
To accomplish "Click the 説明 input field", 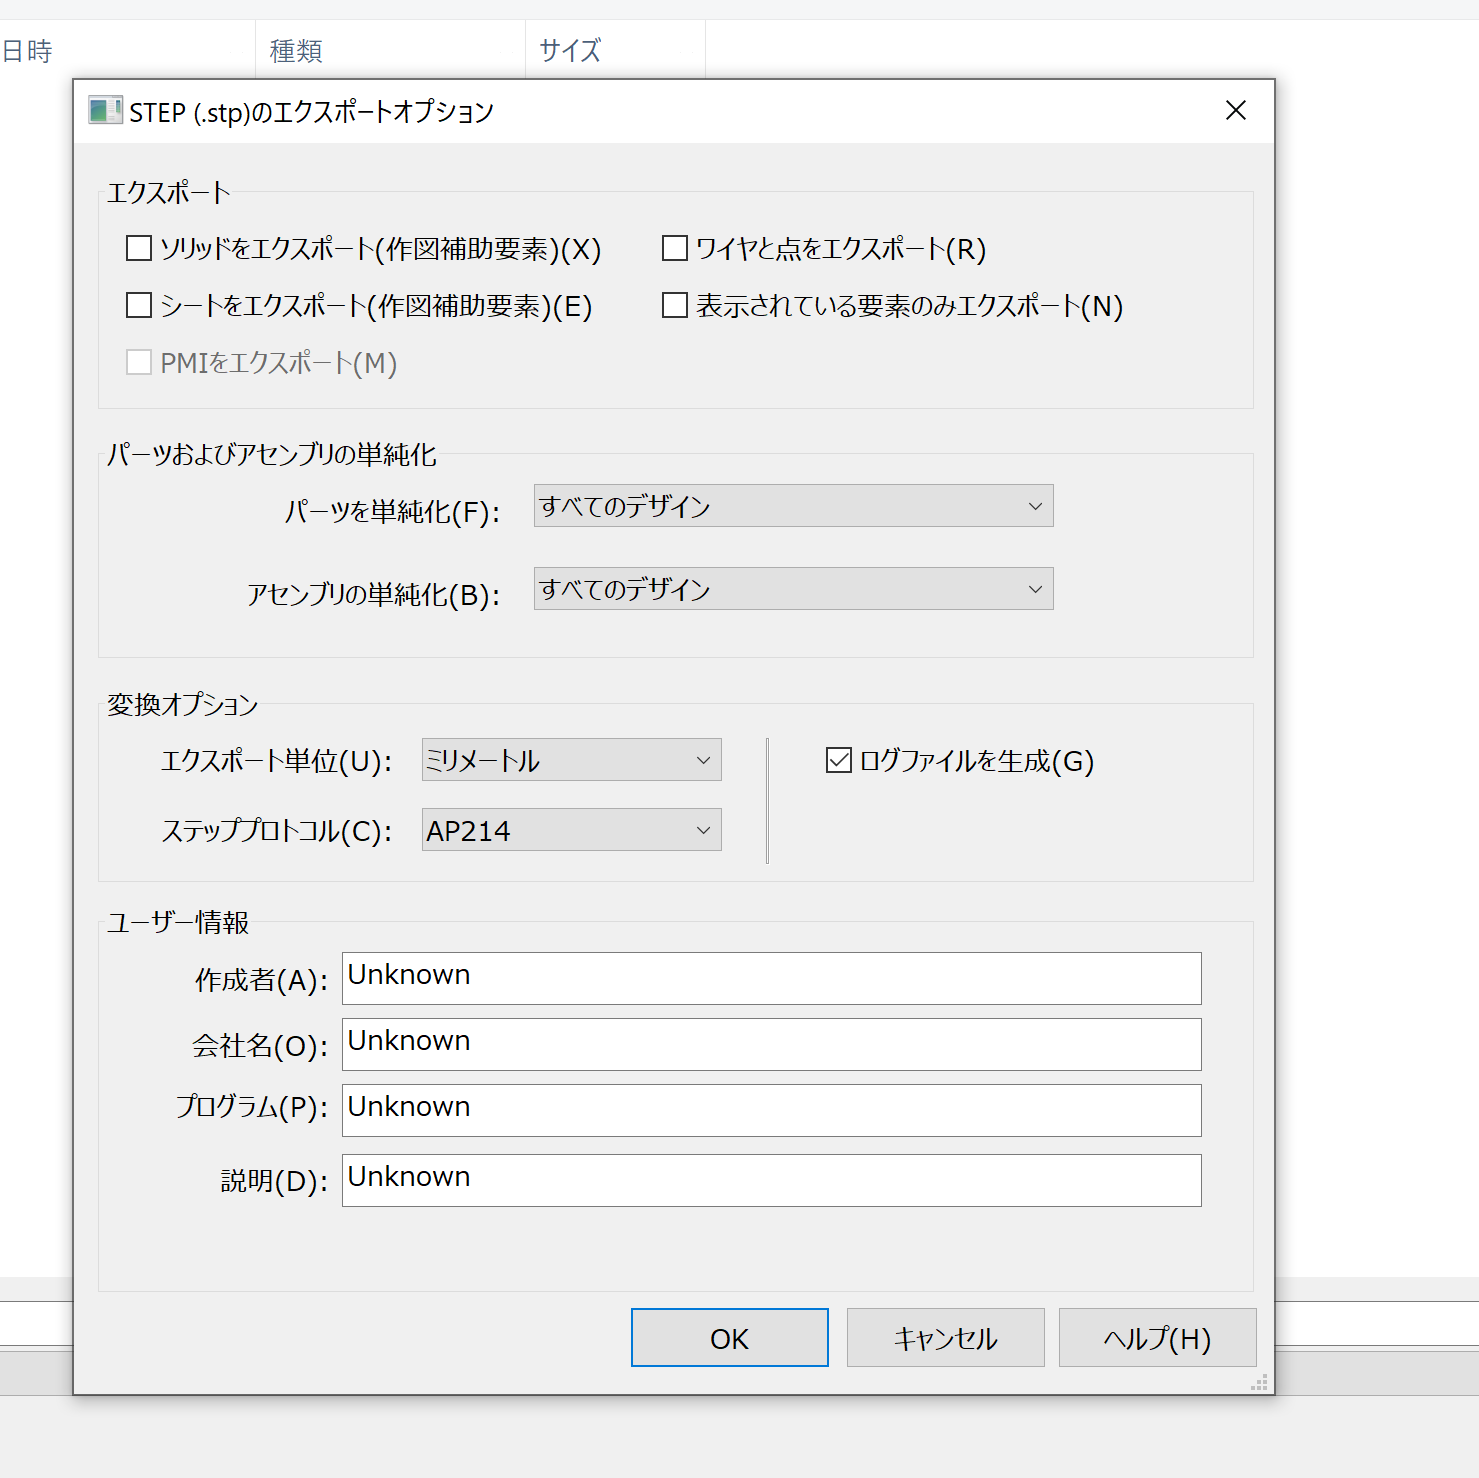I will point(771,1180).
